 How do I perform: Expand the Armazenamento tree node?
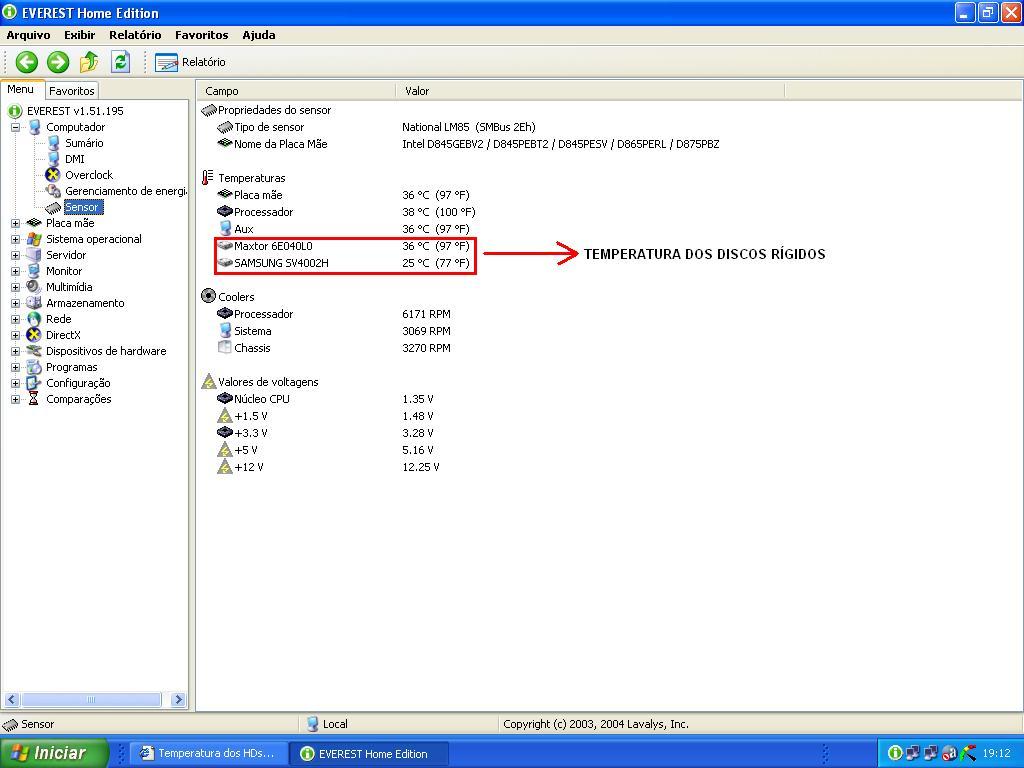coord(16,304)
